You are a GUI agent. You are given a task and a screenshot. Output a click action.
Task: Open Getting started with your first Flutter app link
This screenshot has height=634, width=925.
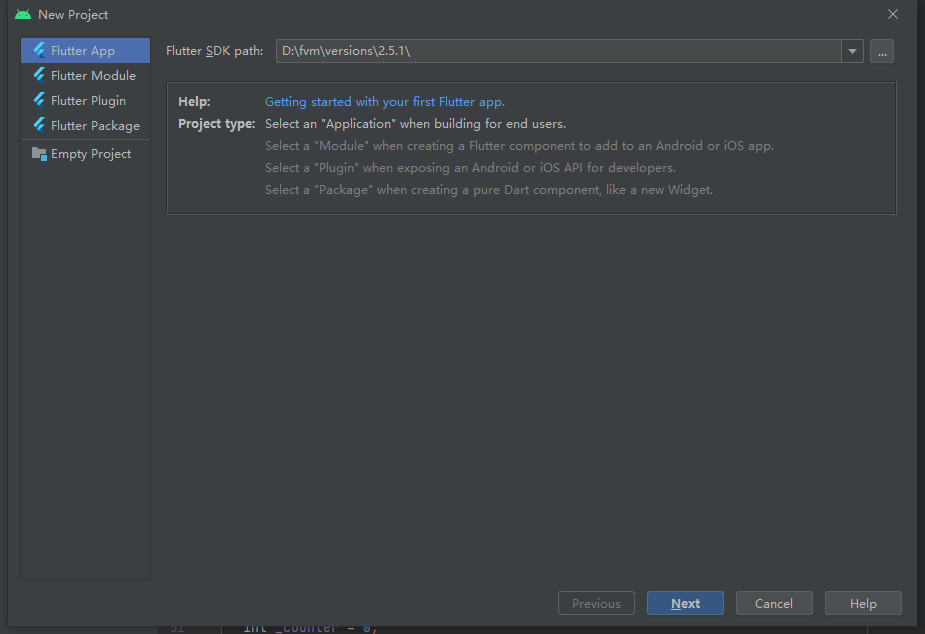pyautogui.click(x=385, y=101)
